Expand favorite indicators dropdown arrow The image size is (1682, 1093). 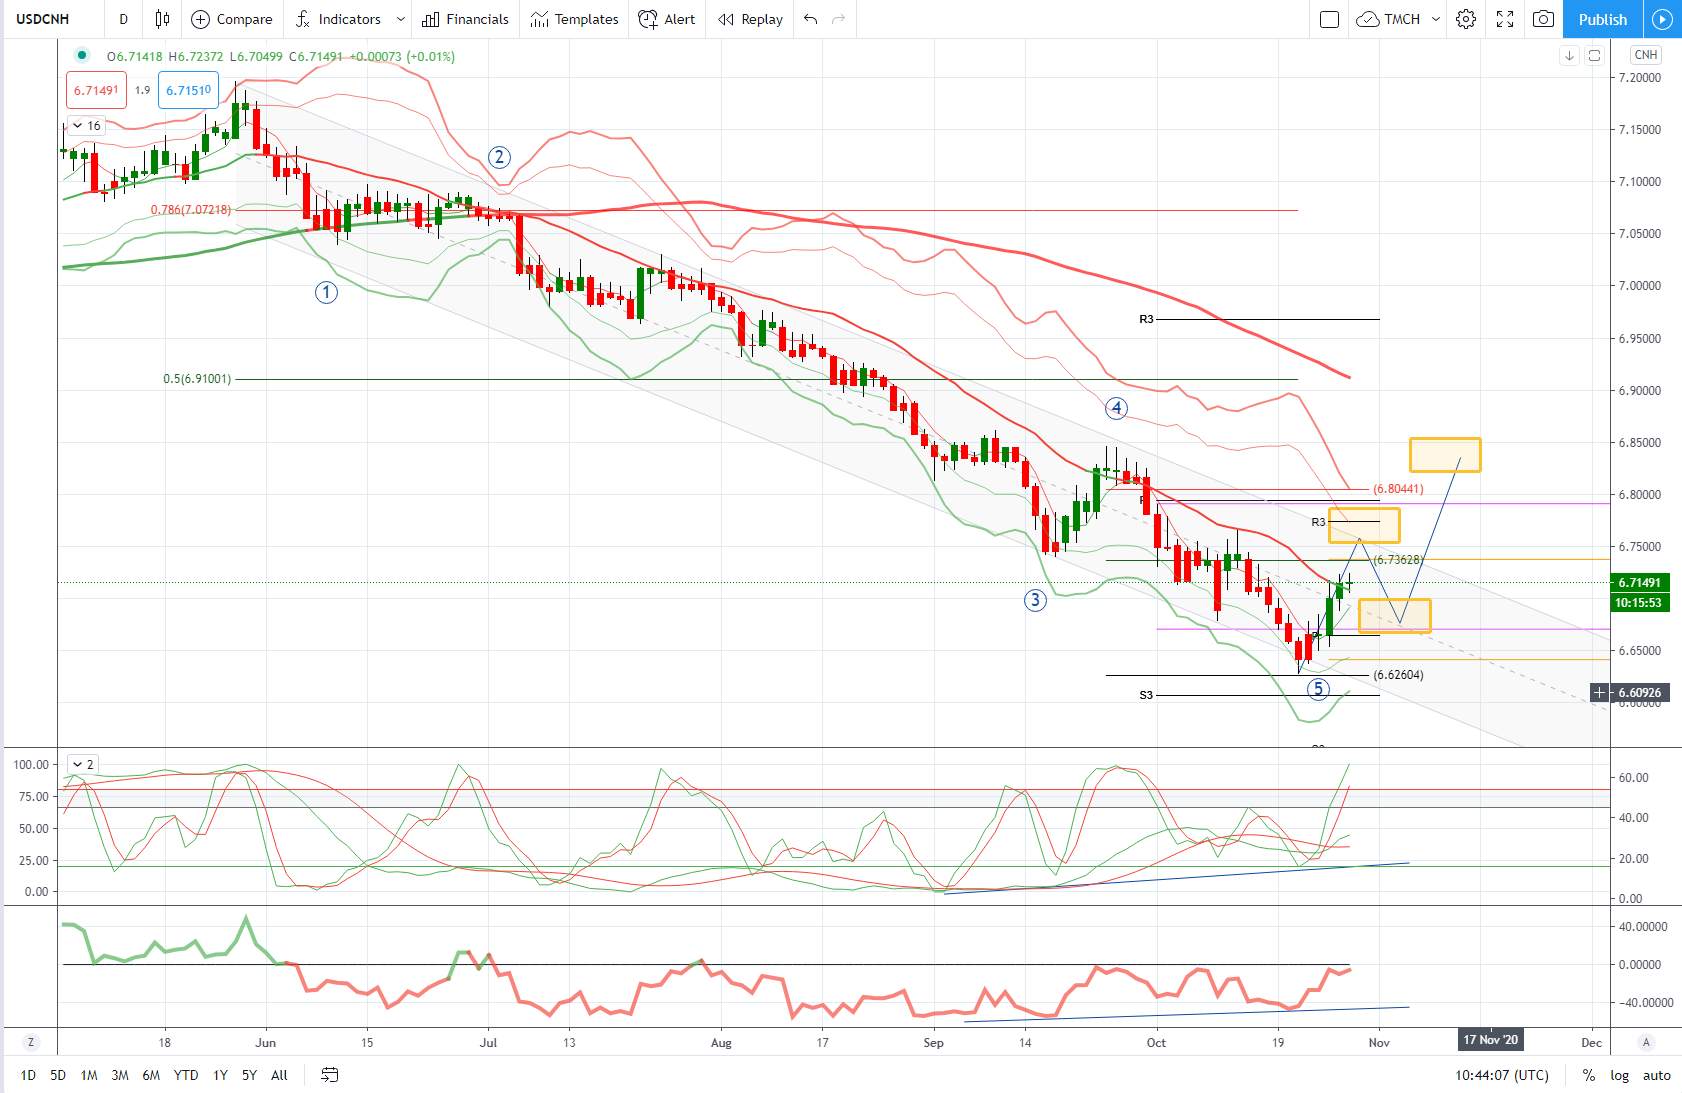point(401,19)
